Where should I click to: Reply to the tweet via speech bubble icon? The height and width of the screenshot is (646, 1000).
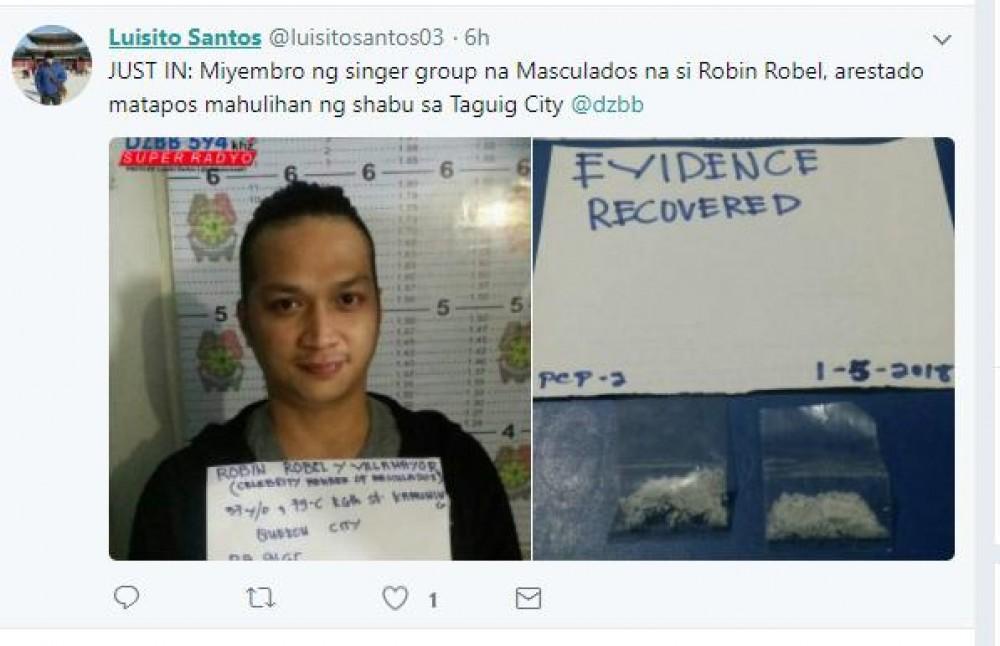click(126, 598)
